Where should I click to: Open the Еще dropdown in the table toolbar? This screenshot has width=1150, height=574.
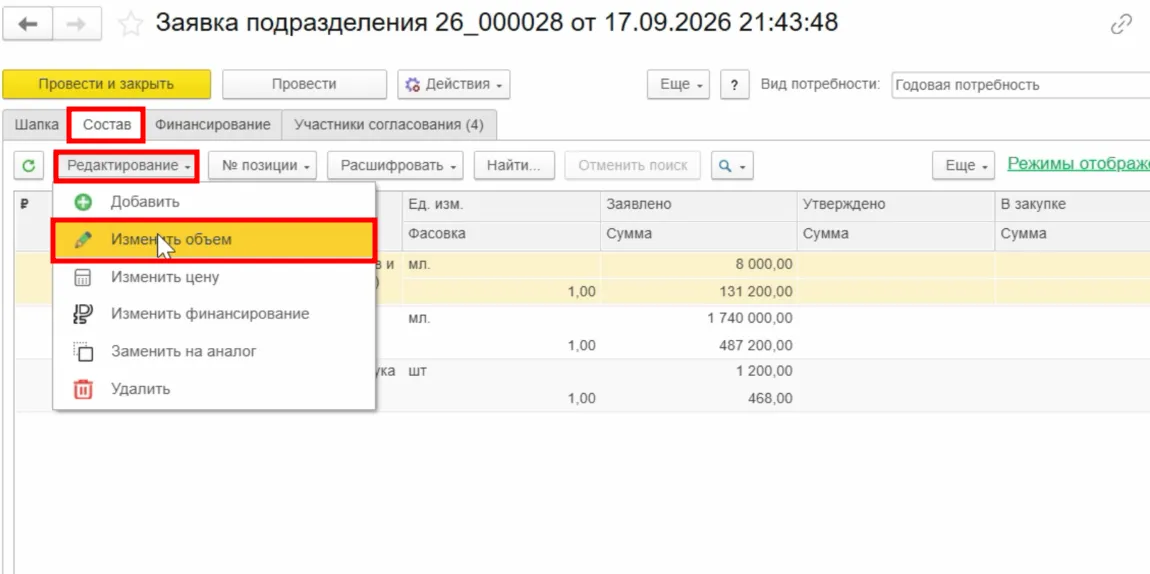[963, 166]
